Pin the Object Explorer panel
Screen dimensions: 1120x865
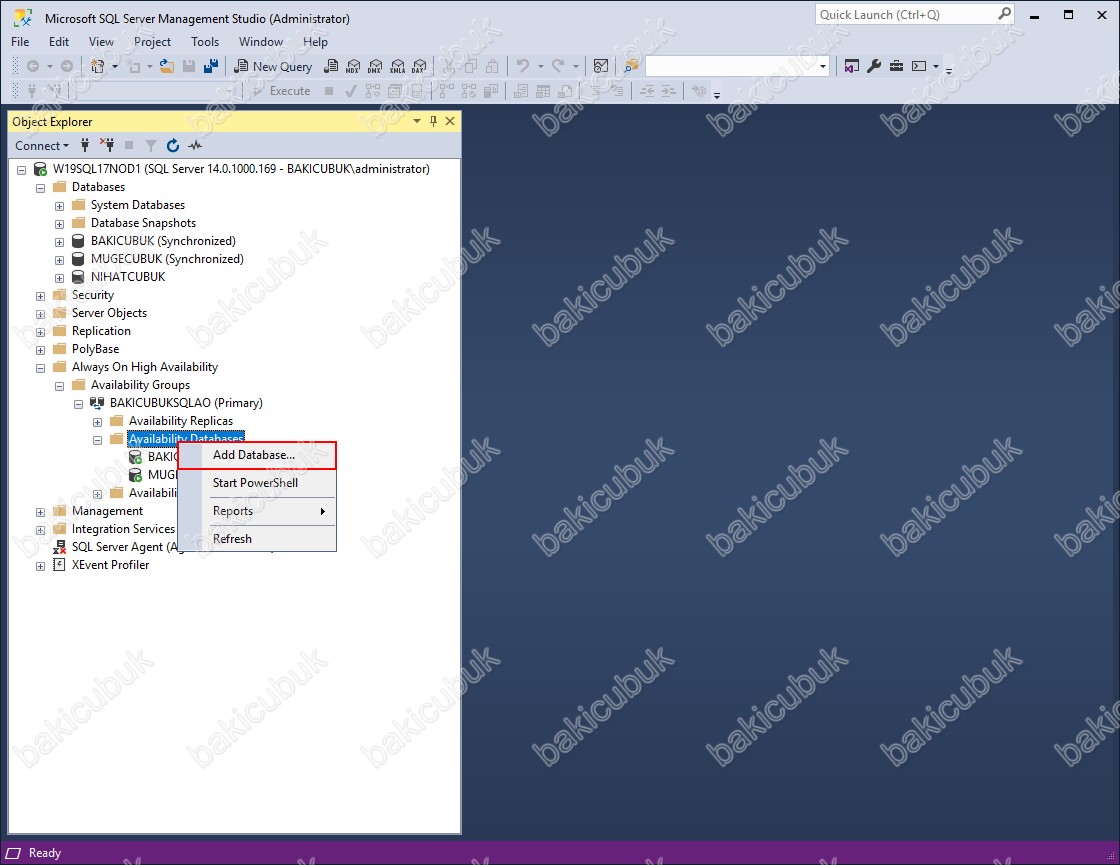[433, 121]
